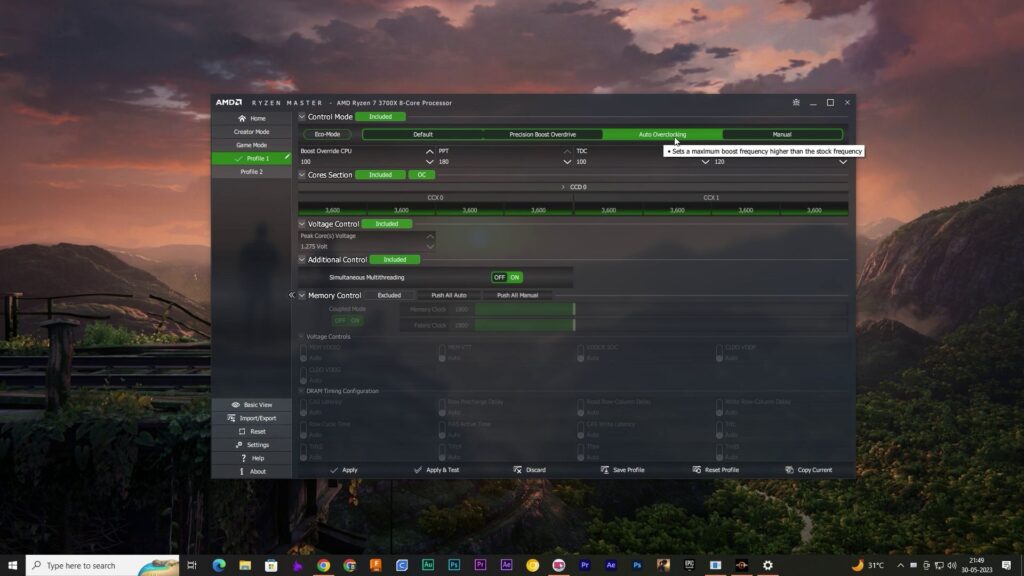The image size is (1024, 576).
Task: Decrease Boost Override CPU value
Action: click(429, 162)
